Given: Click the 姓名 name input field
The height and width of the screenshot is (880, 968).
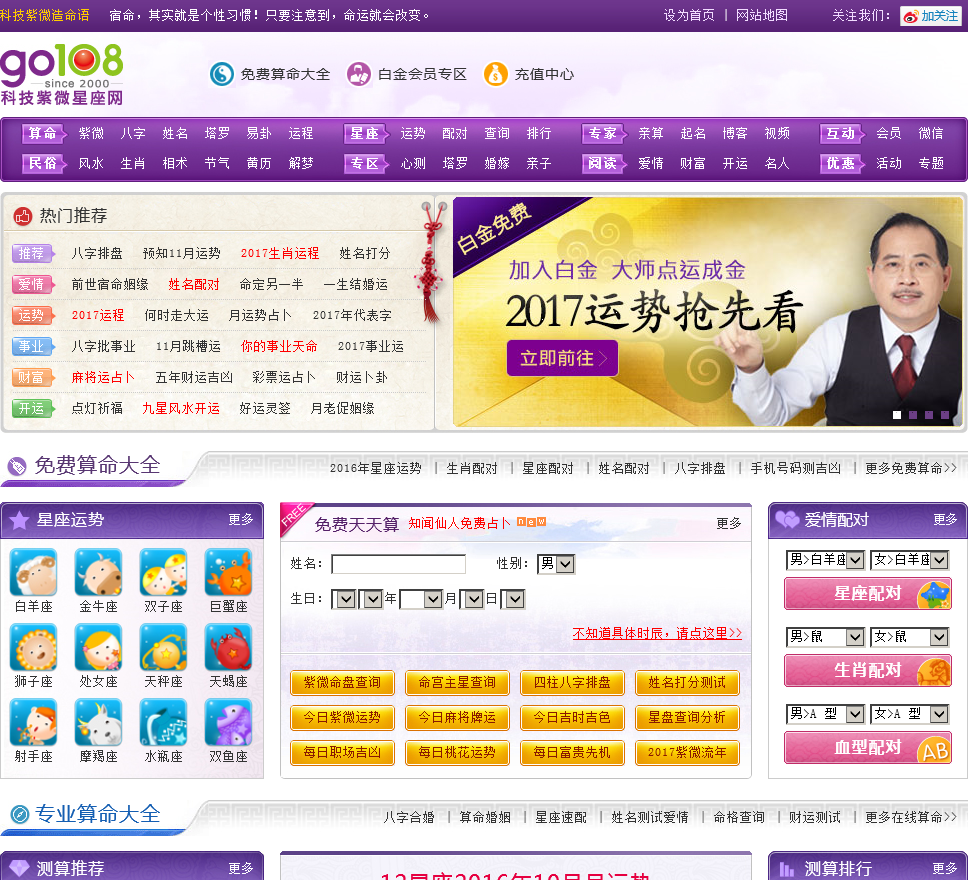Looking at the screenshot, I should coord(398,564).
